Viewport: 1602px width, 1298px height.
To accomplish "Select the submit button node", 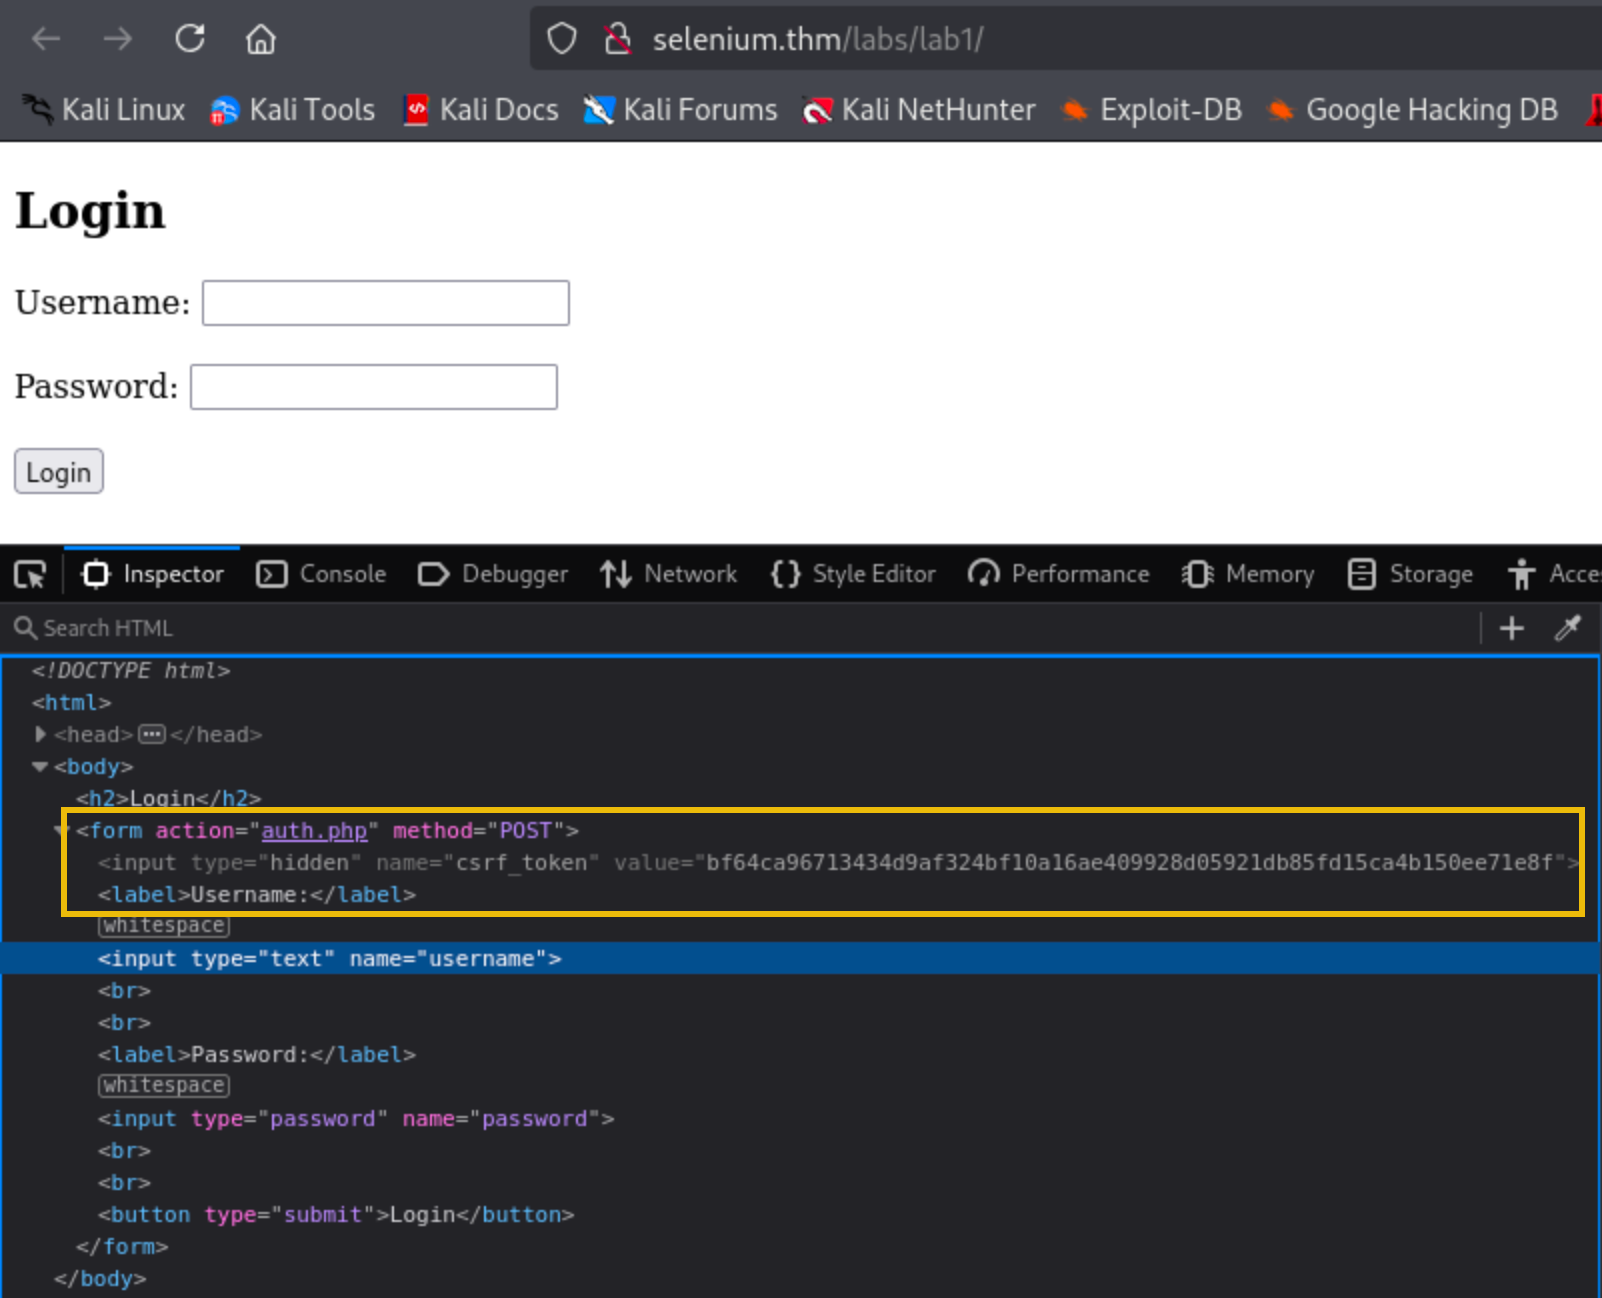I will coord(336,1214).
